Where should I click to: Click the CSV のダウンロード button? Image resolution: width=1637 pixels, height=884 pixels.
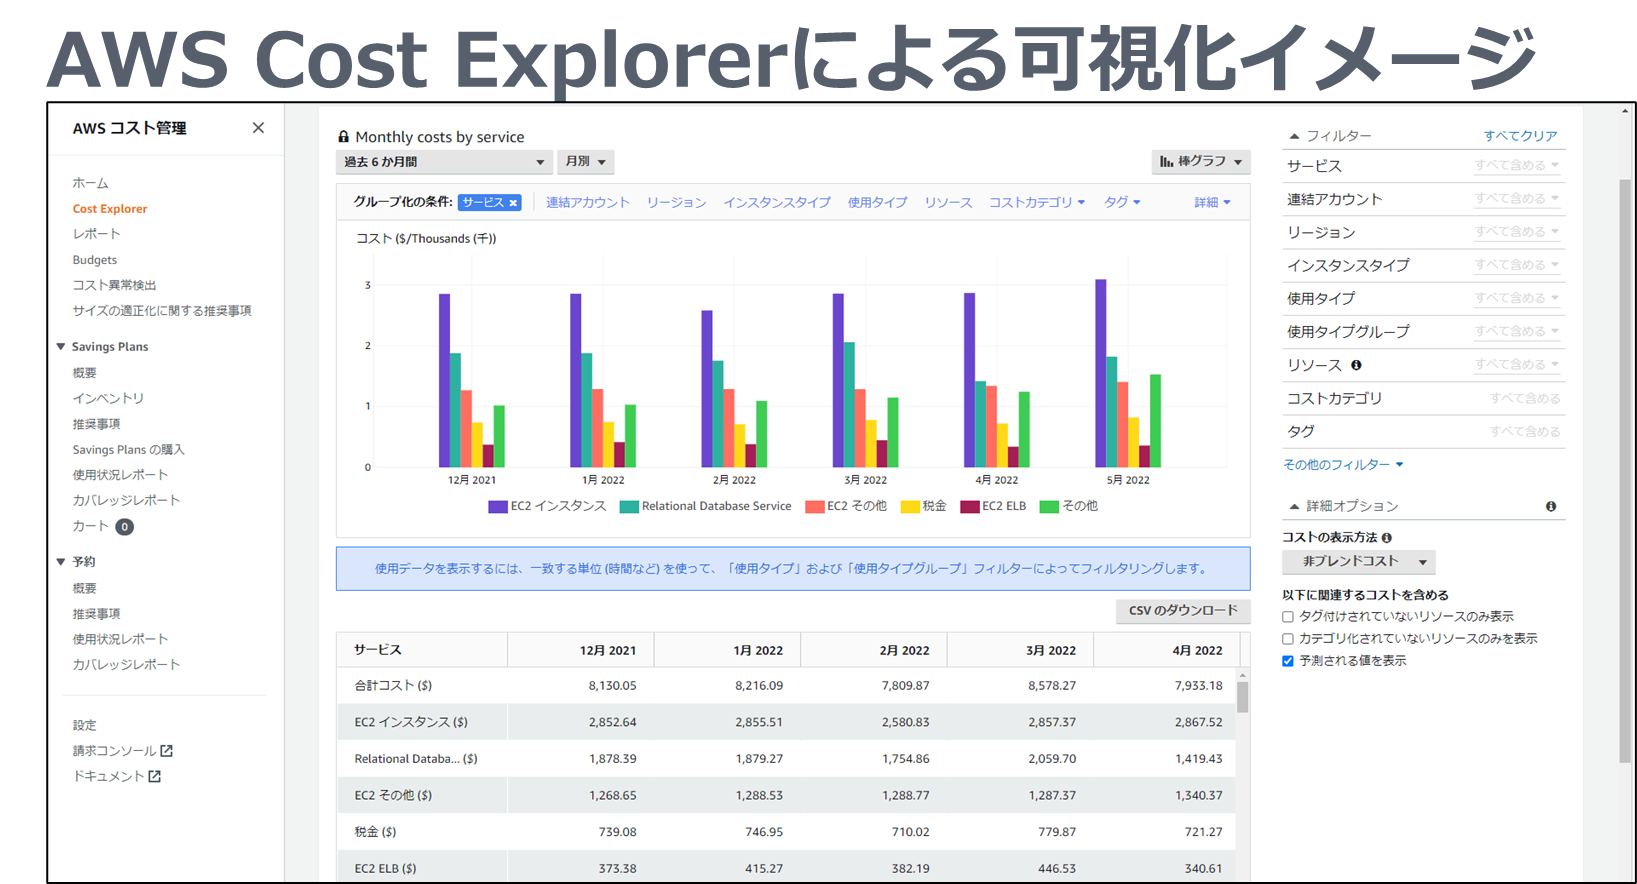point(1182,611)
